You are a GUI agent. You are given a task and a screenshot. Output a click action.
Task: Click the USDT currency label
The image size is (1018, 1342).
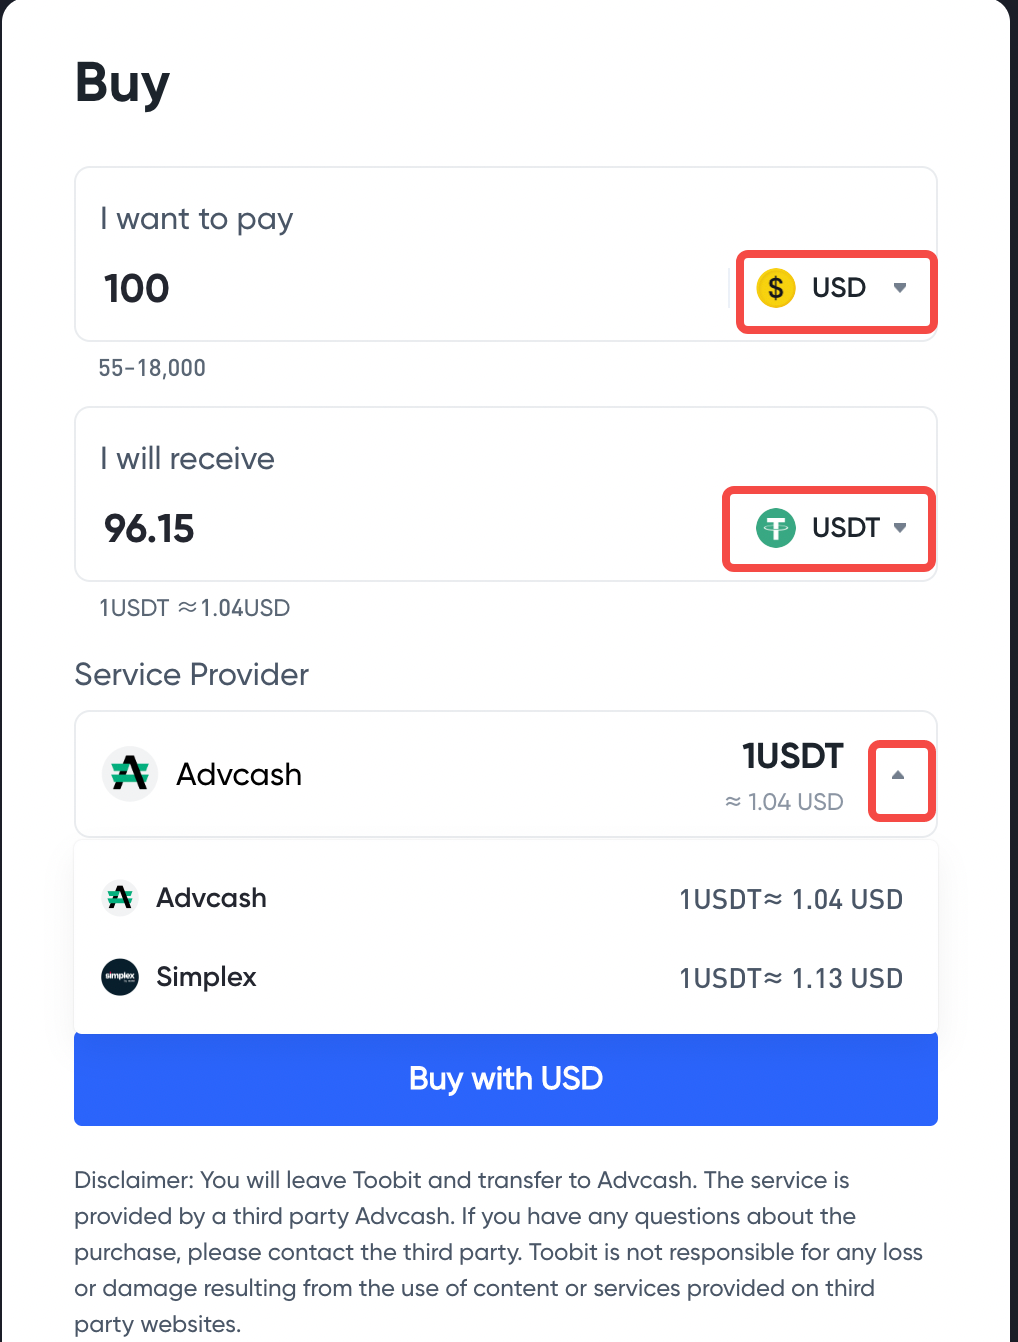point(846,528)
